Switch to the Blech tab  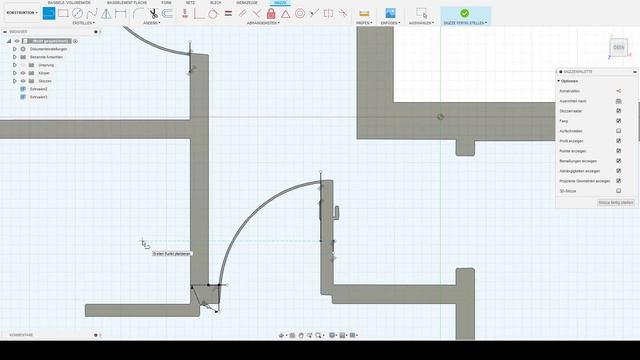[216, 2]
